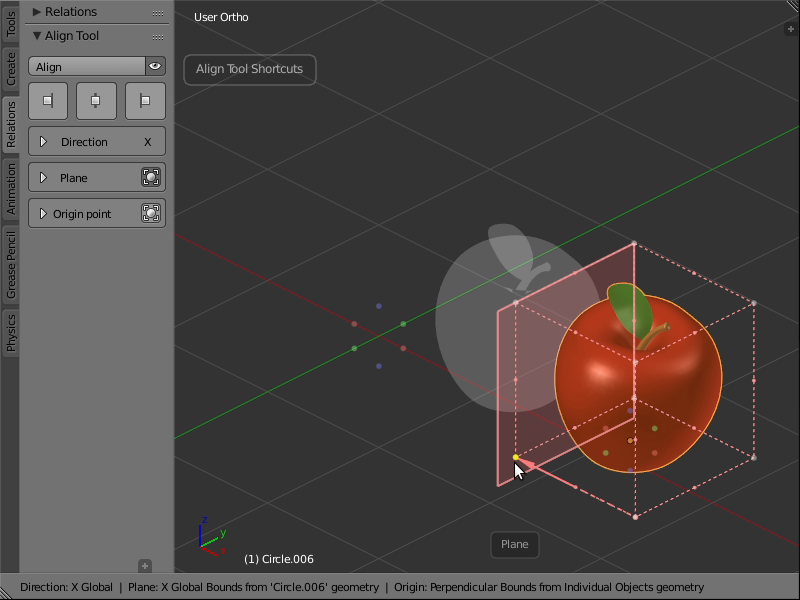Image resolution: width=800 pixels, height=600 pixels.
Task: Click the geometry picker icon beside Plane
Action: tap(153, 177)
